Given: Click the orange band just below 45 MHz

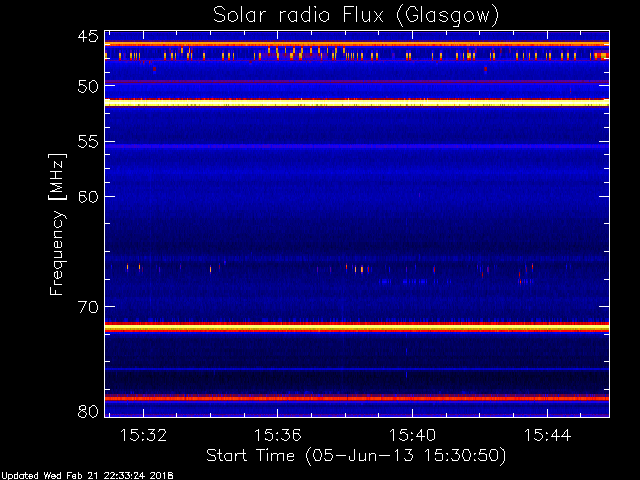Looking at the screenshot, I should [357, 44].
